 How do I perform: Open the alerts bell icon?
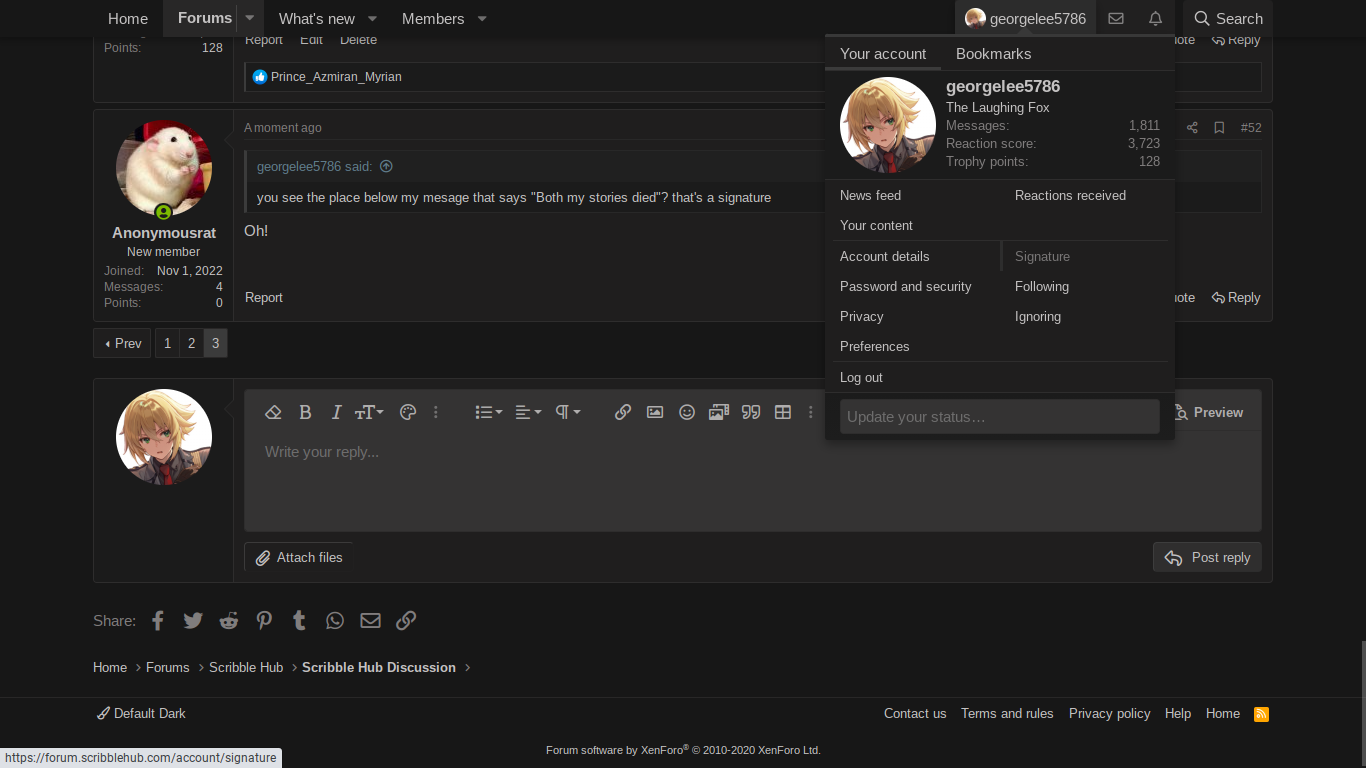click(x=1155, y=18)
